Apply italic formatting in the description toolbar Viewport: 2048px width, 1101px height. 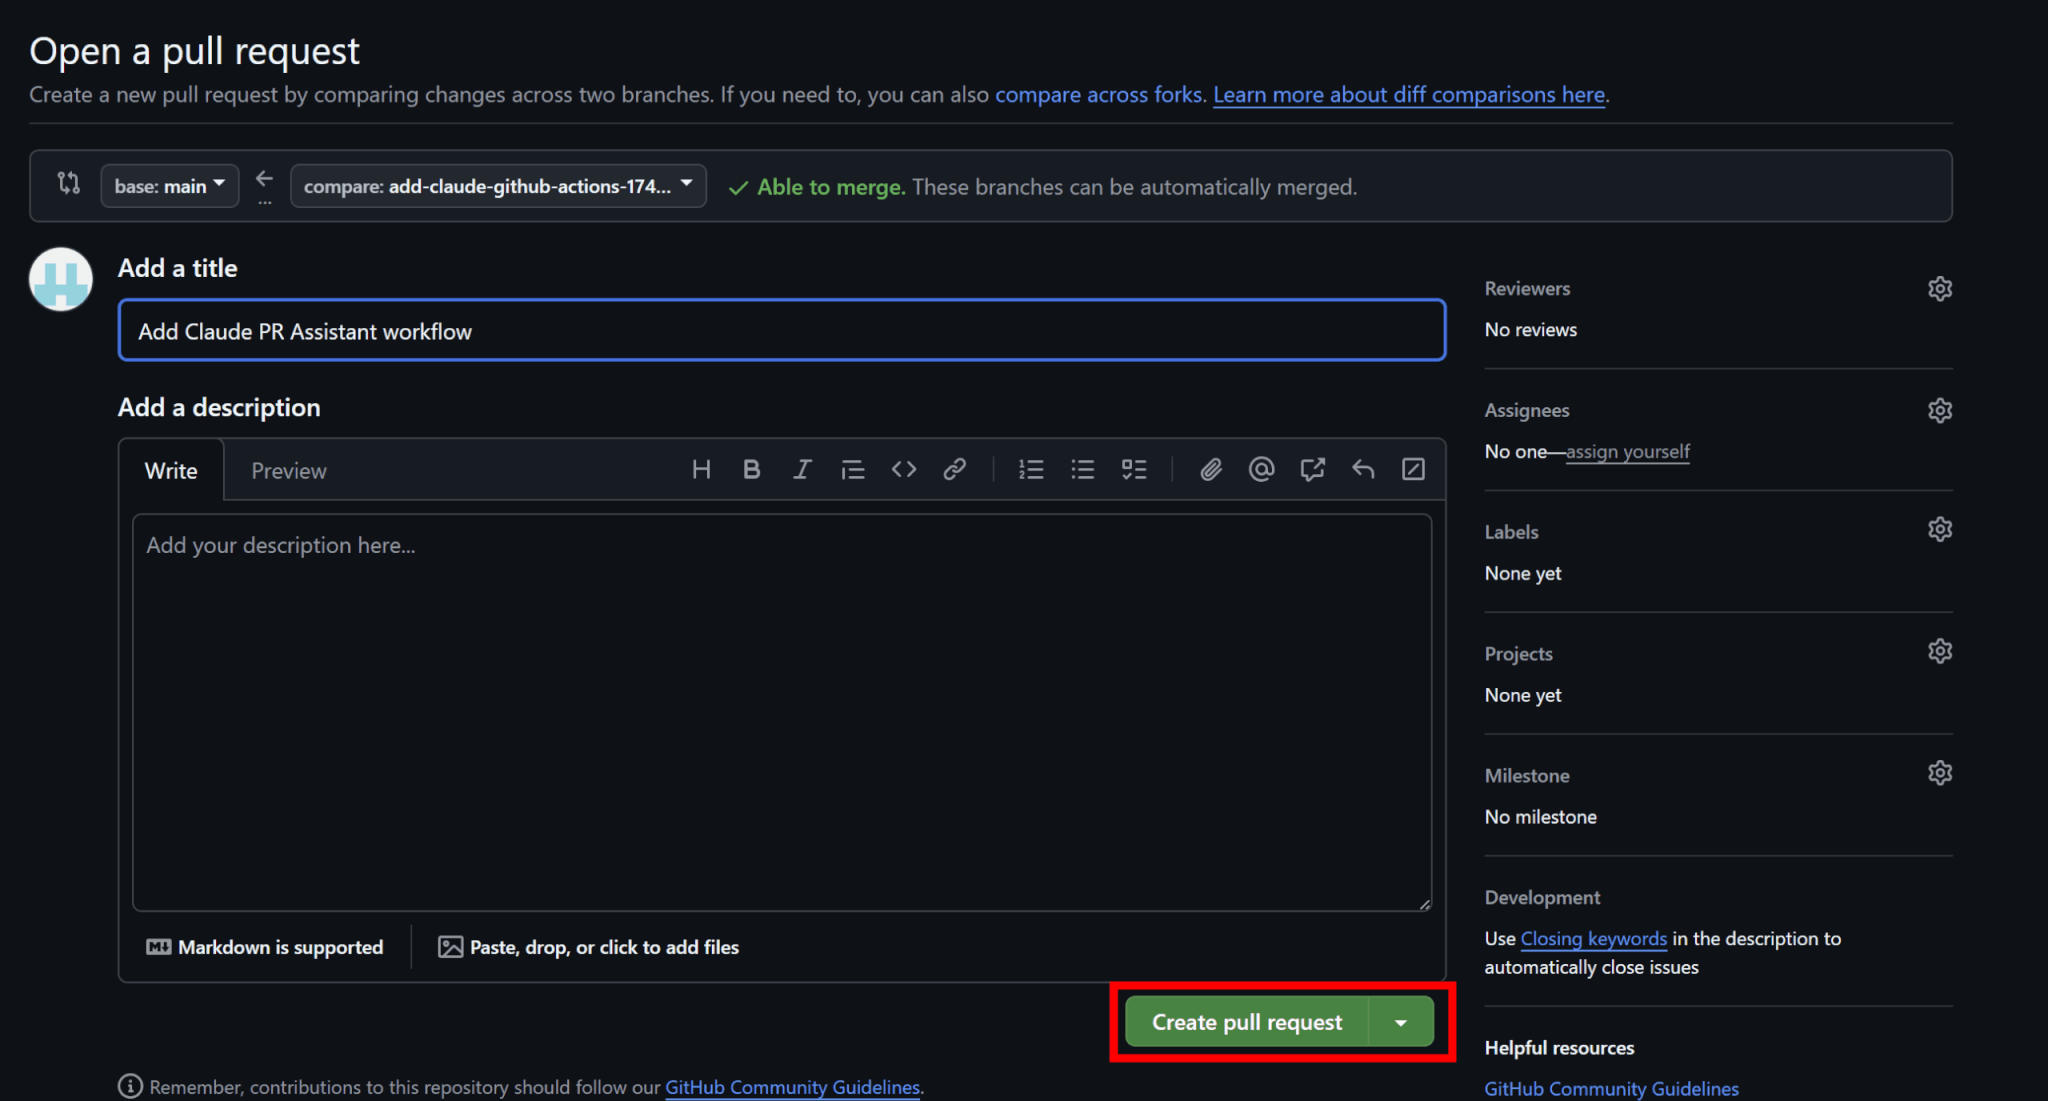tap(802, 469)
